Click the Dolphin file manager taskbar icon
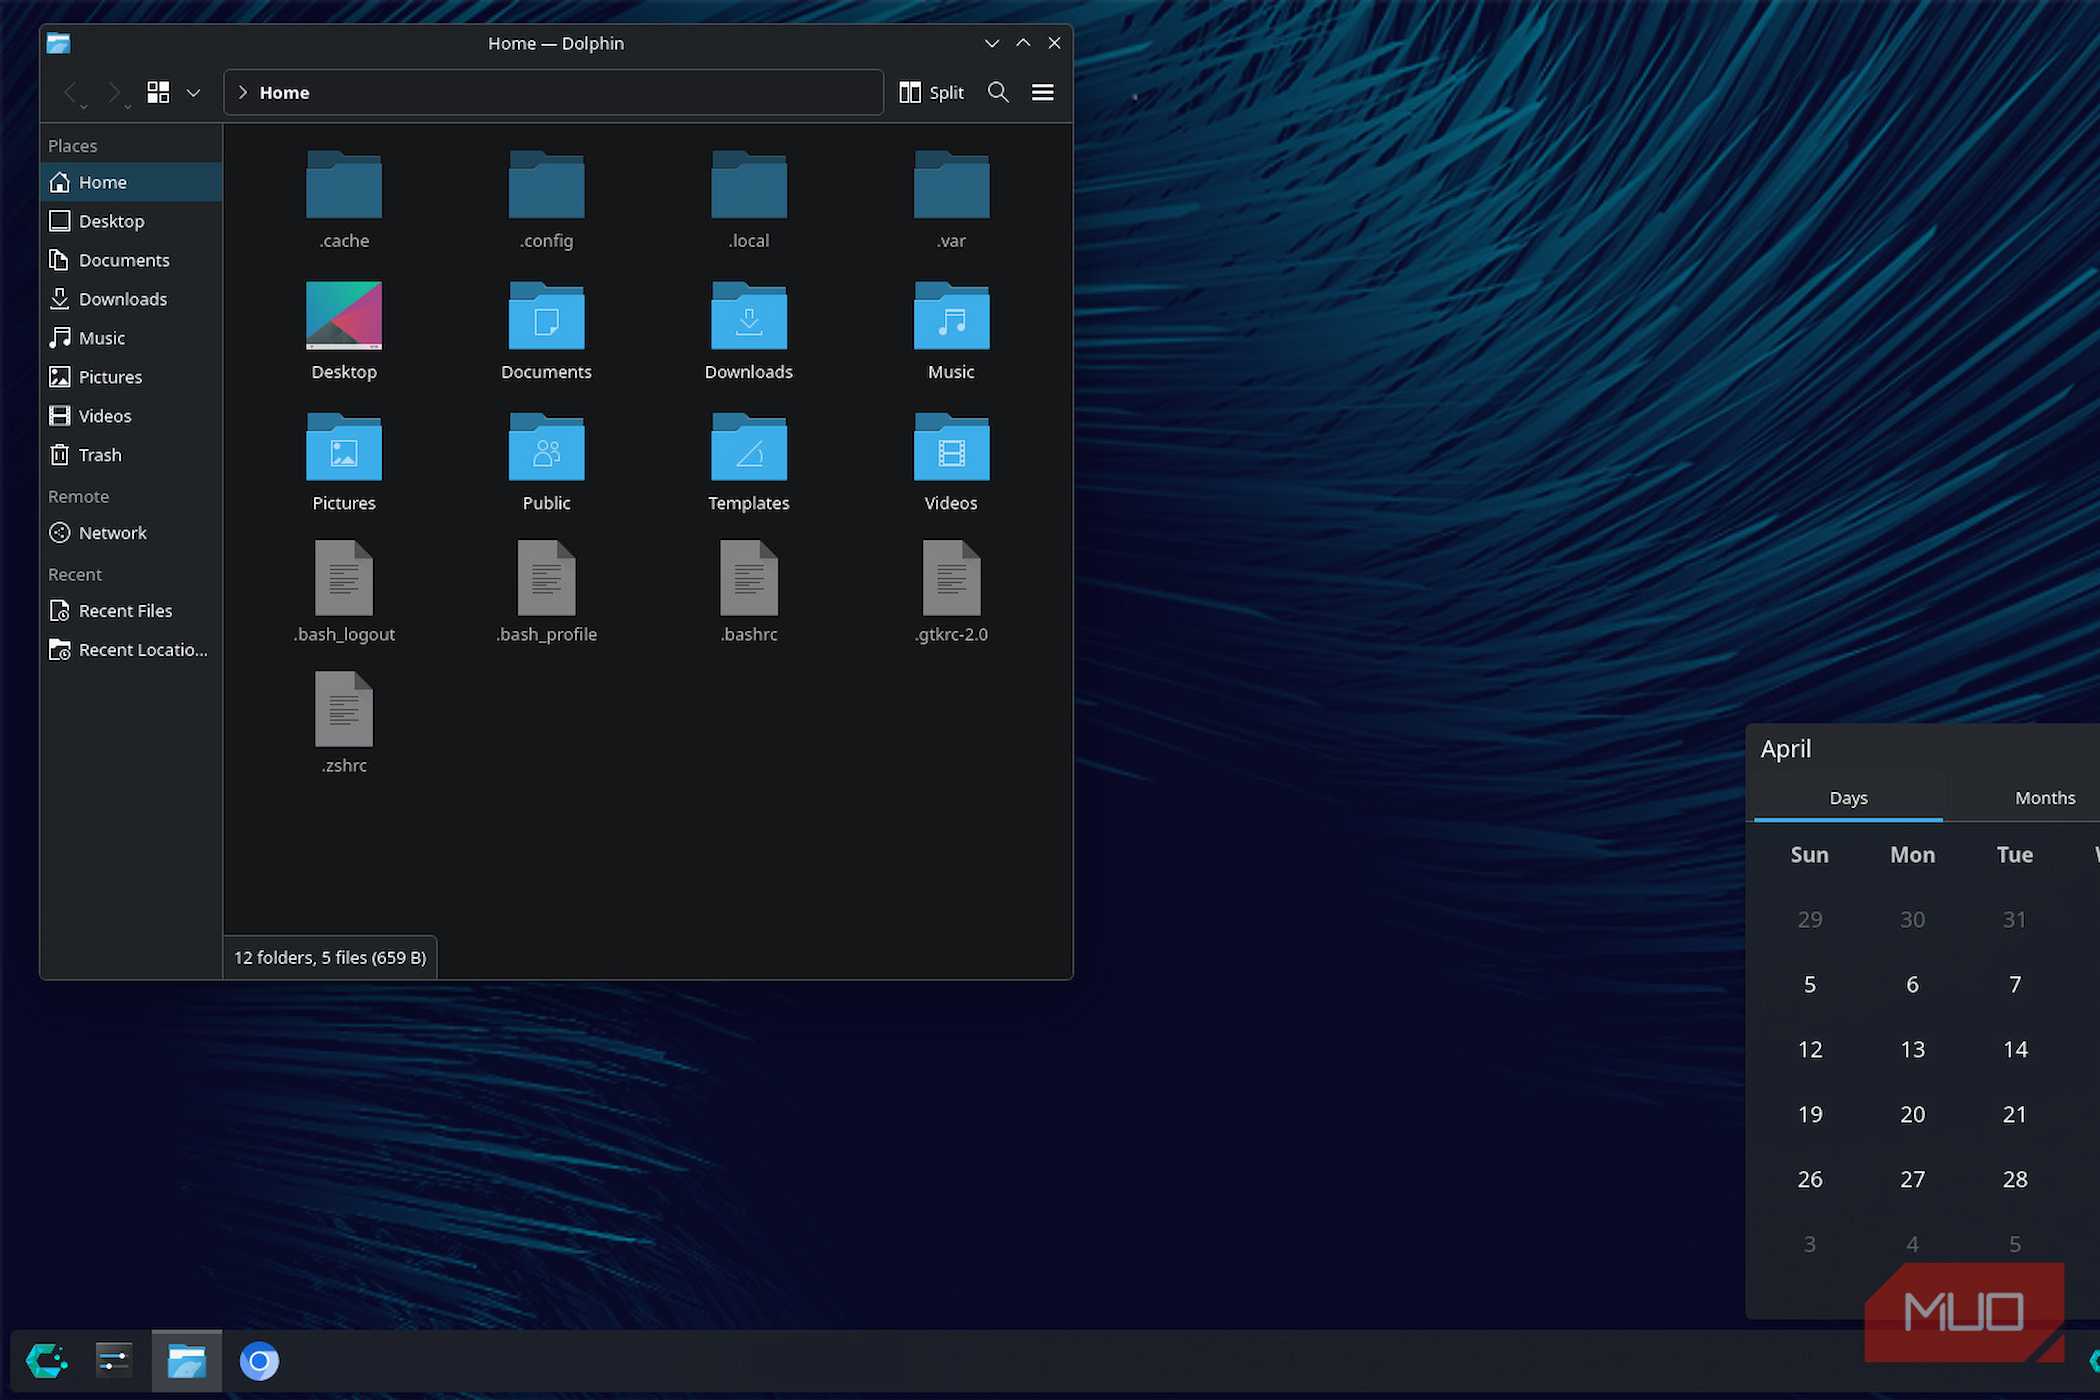Screen dimensions: 2100x1400 pyautogui.click(x=186, y=1361)
